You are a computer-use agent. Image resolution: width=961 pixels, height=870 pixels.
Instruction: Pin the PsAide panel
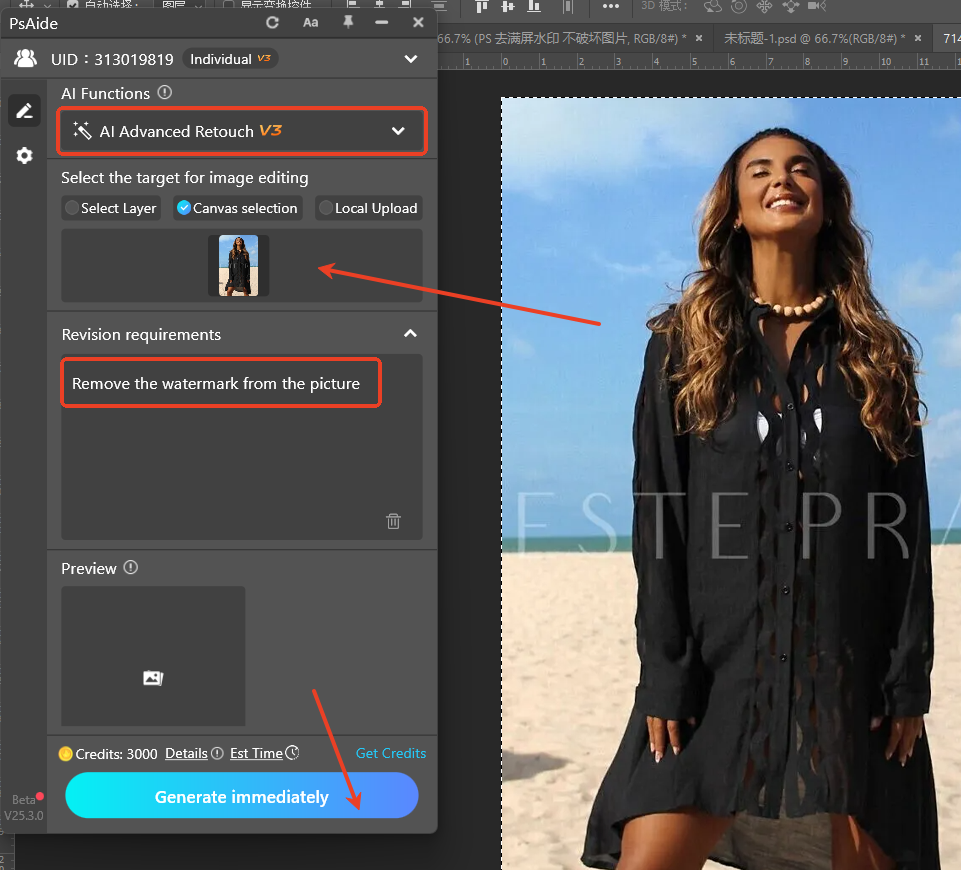pos(347,21)
